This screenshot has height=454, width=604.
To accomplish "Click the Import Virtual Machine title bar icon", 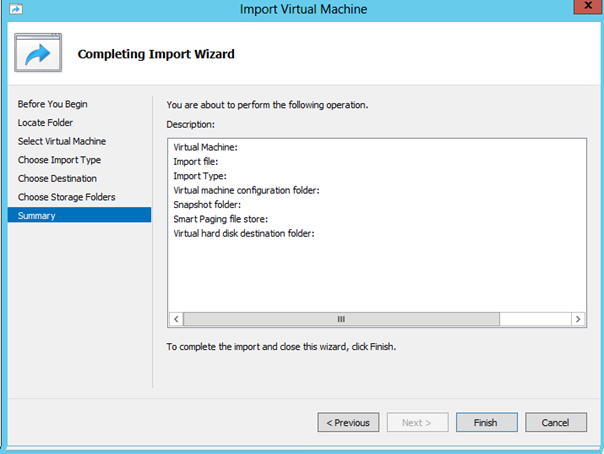I will (x=16, y=8).
